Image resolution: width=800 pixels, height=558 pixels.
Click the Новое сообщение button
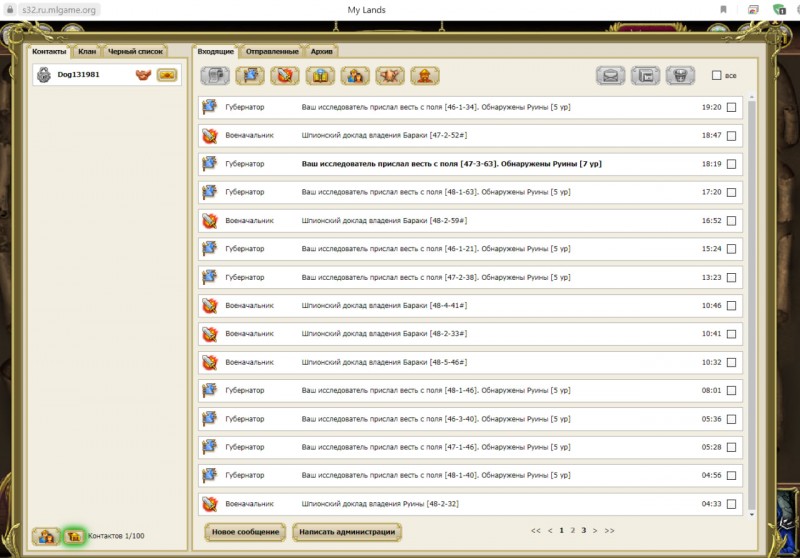tap(245, 532)
